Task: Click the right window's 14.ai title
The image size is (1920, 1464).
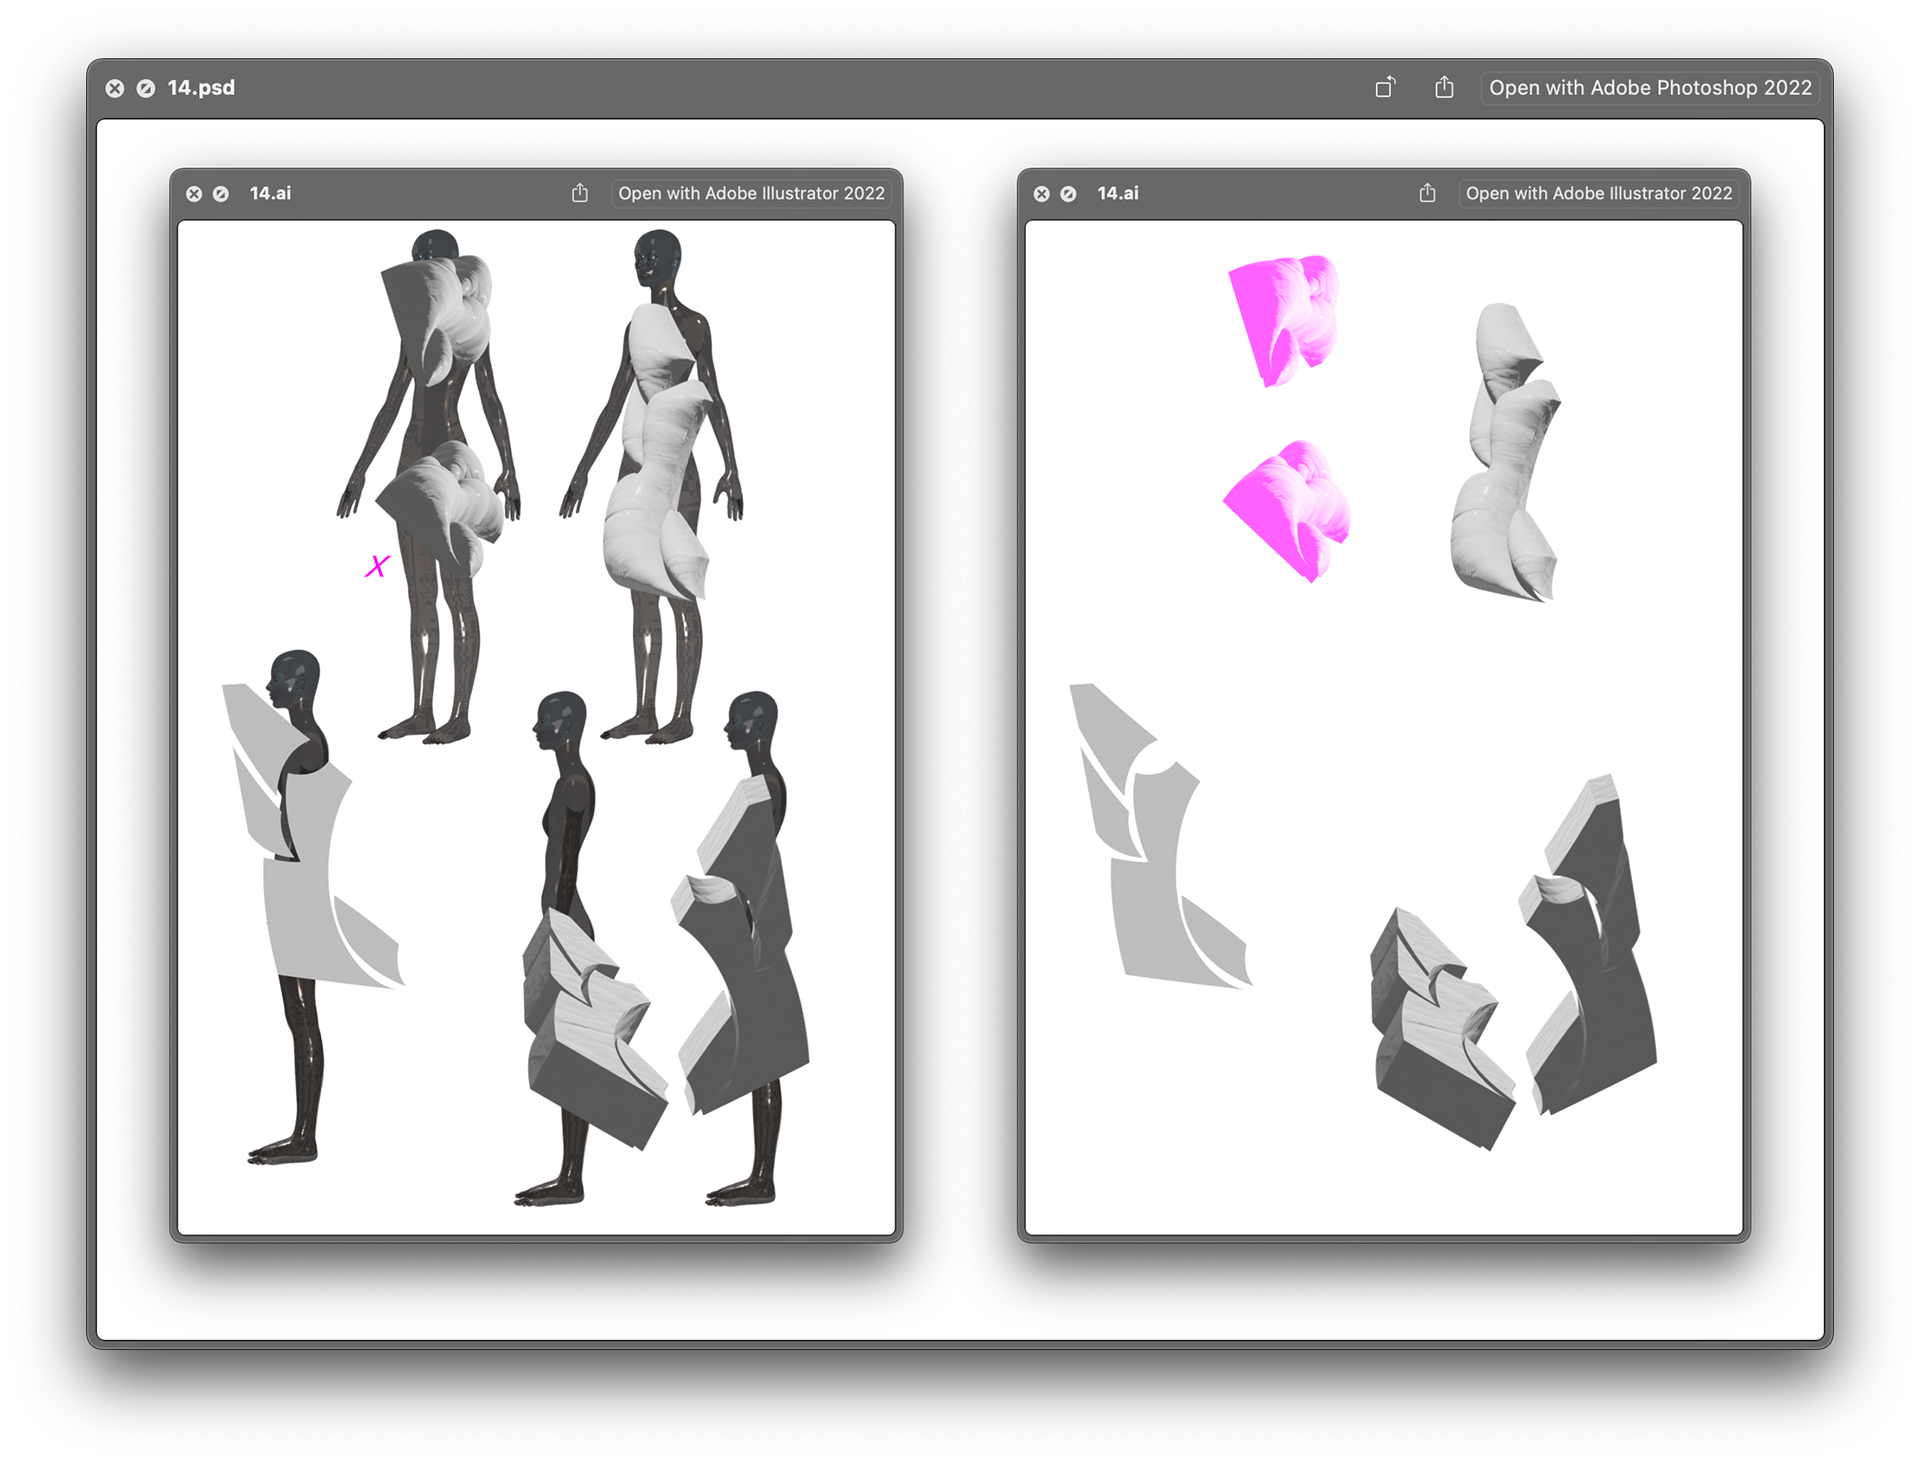Action: coord(1118,193)
